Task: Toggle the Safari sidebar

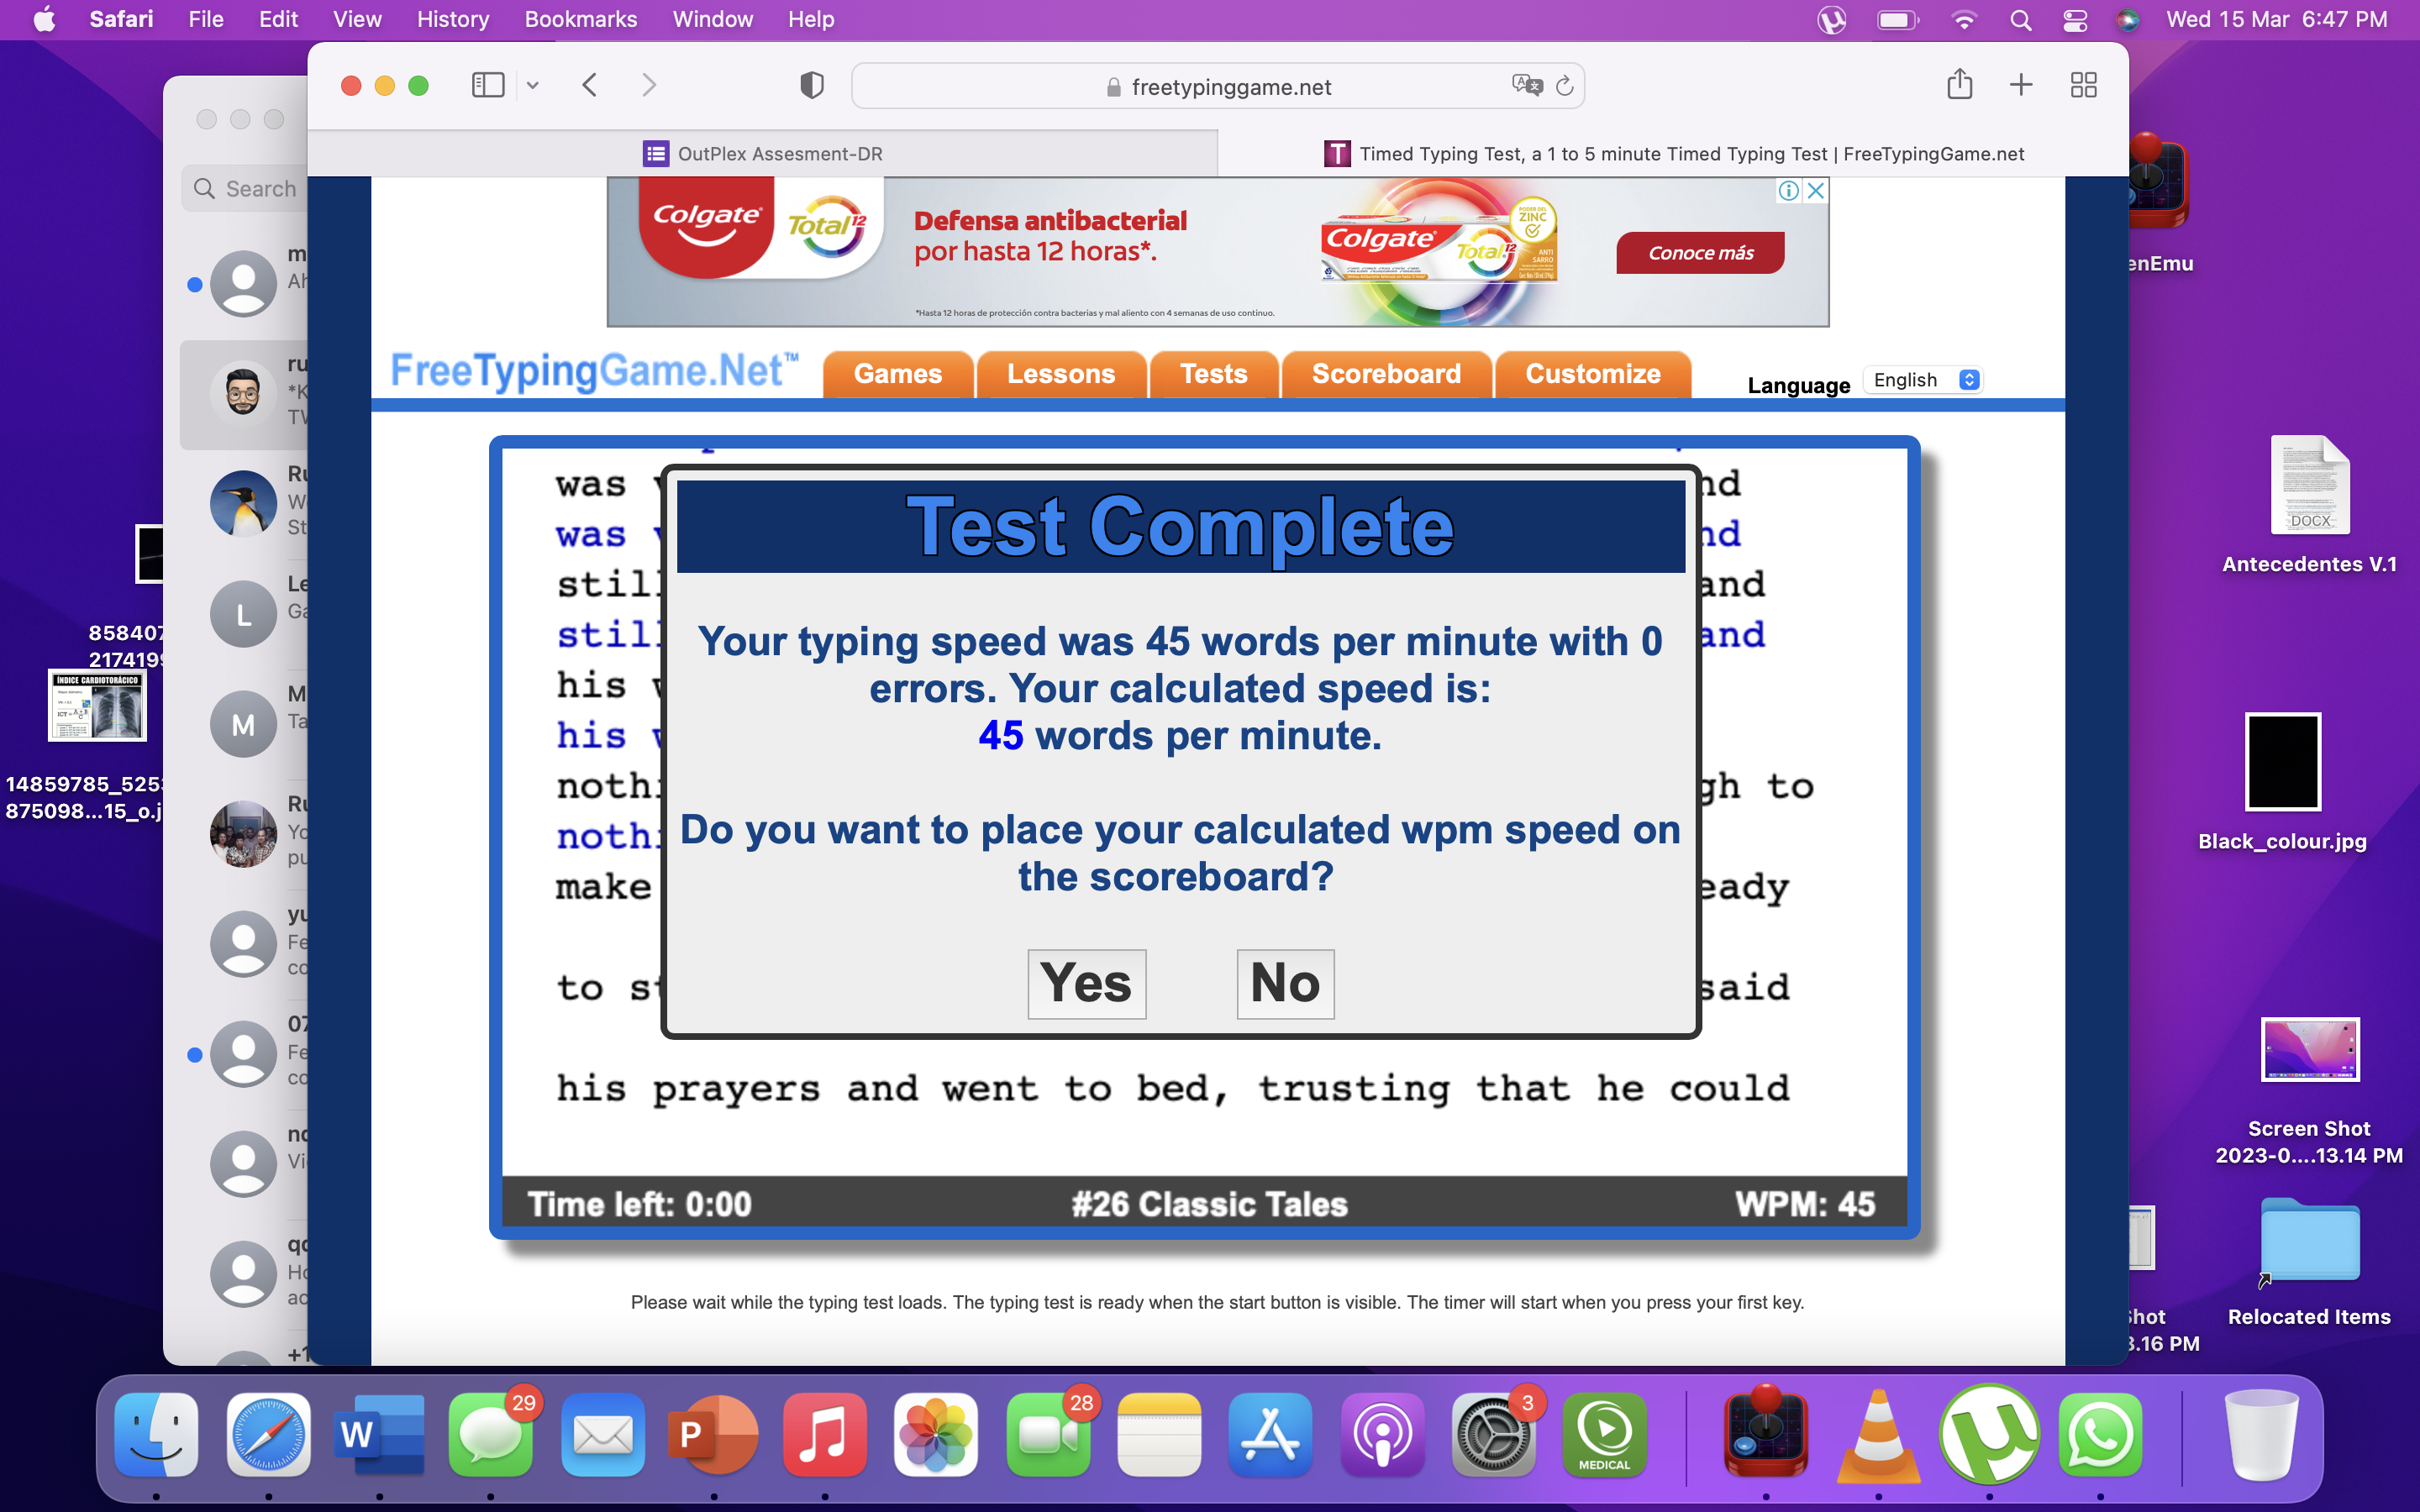Action: 488,85
